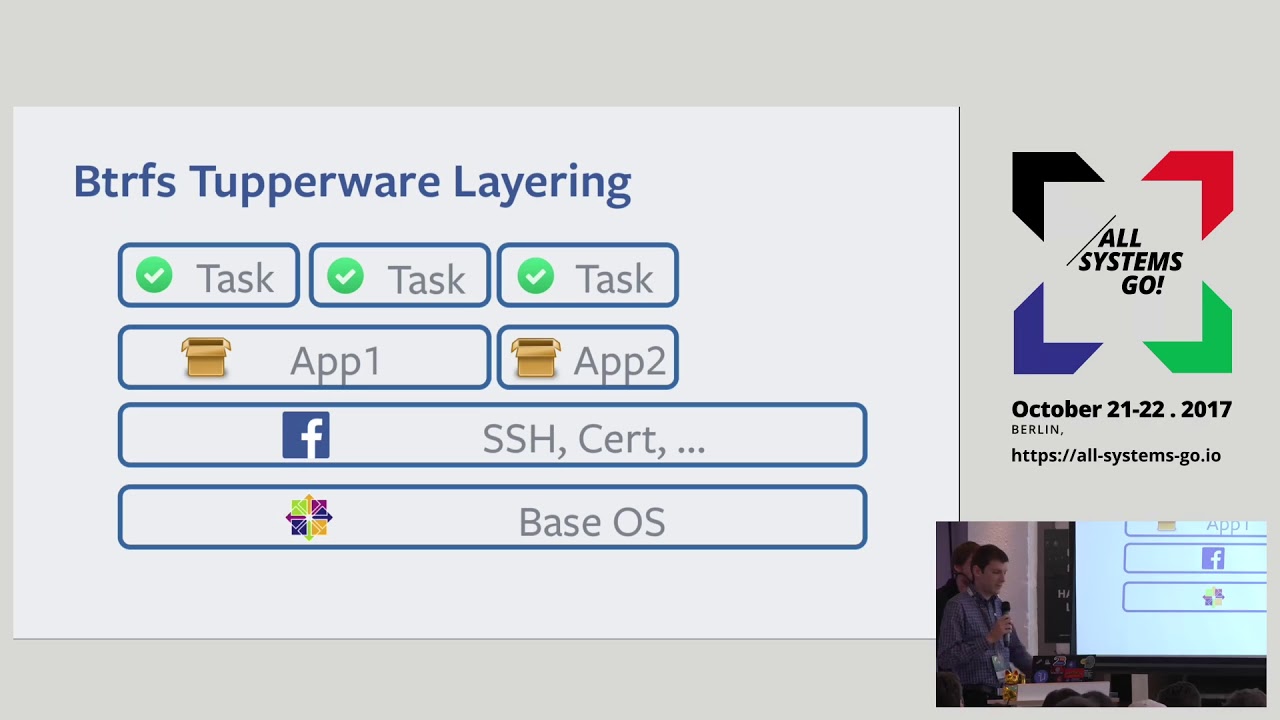This screenshot has width=1280, height=720.
Task: Open the https://all-systems-go.io link
Action: (x=1116, y=455)
